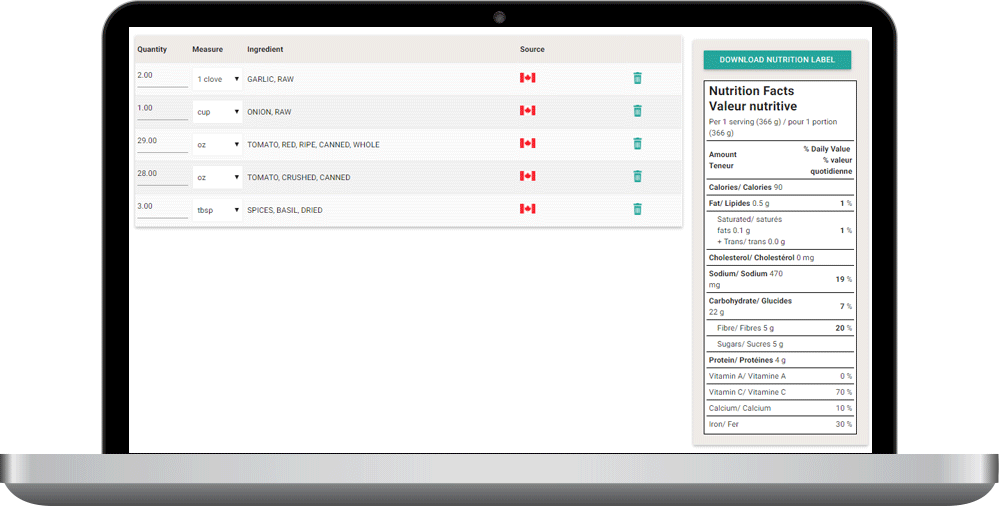Click the Quantity column header

[x=152, y=49]
